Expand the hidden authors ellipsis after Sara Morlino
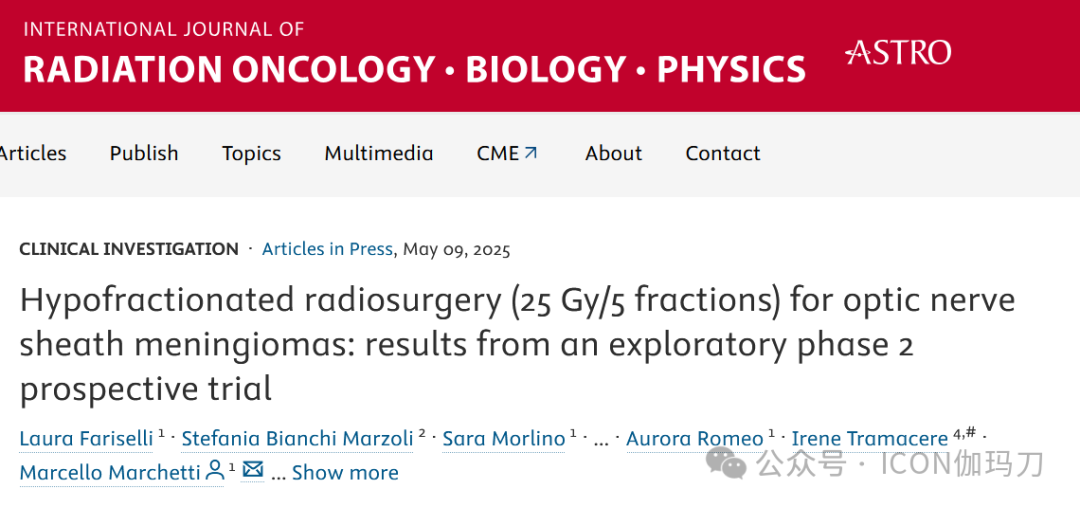 click(x=600, y=438)
